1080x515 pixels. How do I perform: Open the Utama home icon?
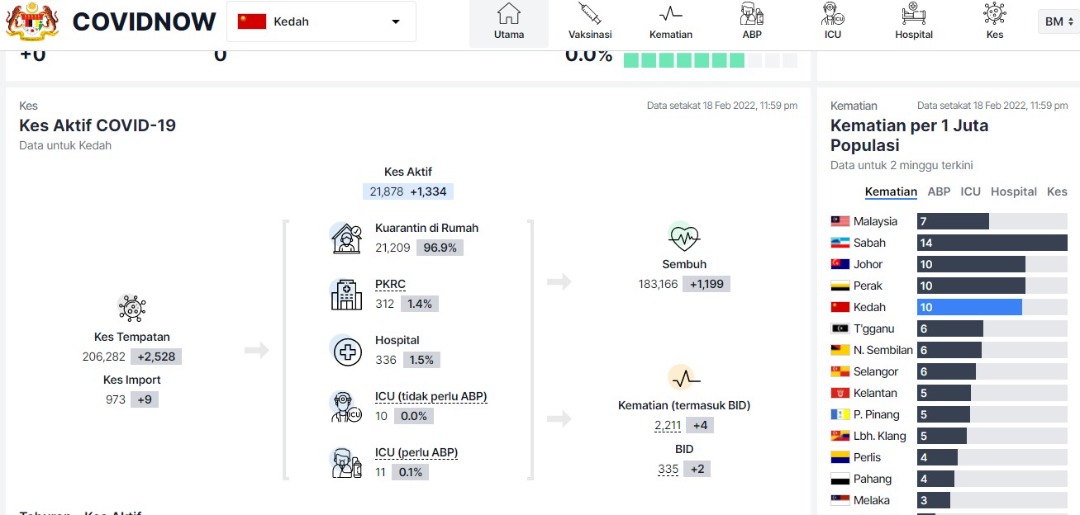tap(509, 13)
